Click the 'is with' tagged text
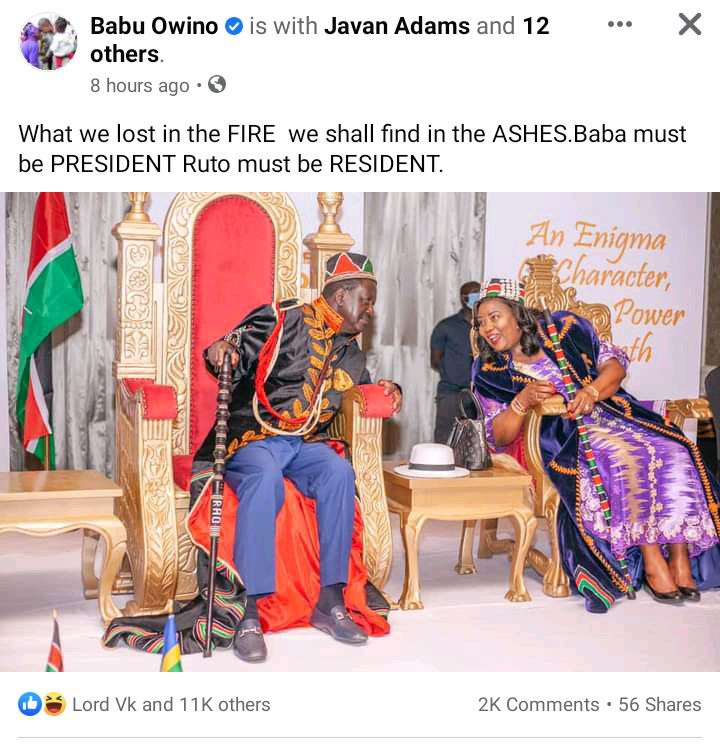Image resolution: width=720 pixels, height=745 pixels. coord(284,26)
